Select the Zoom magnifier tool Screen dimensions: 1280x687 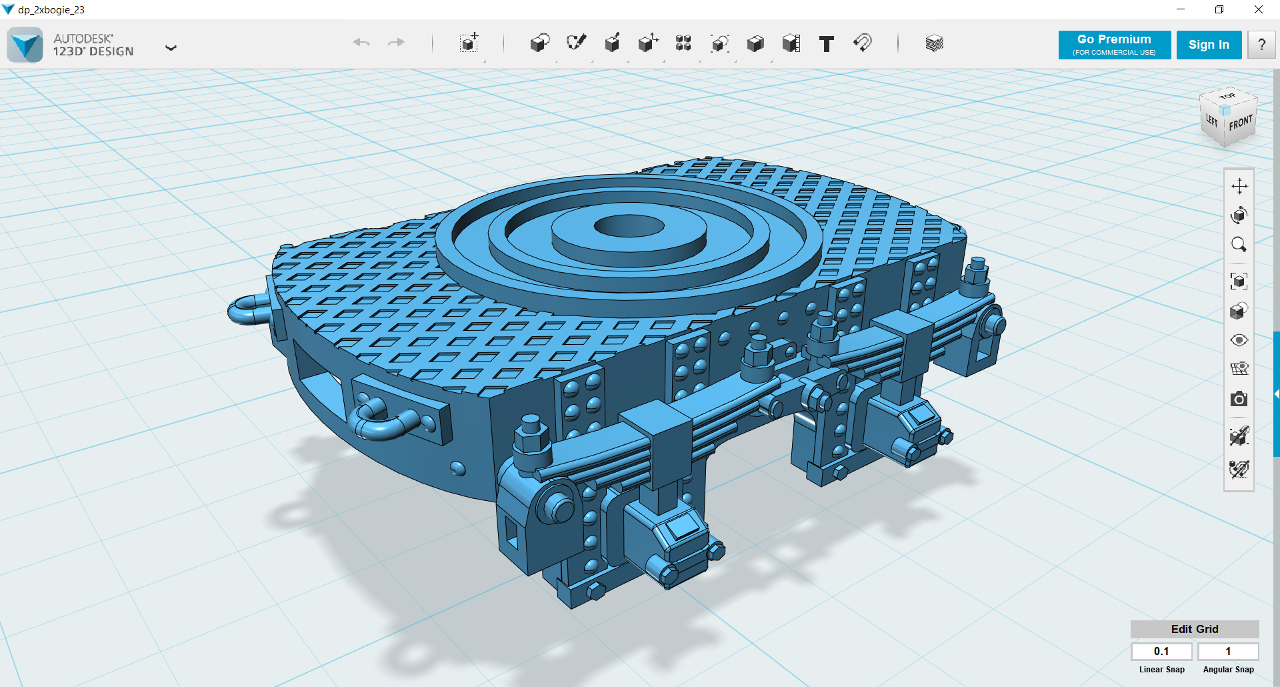(1239, 244)
